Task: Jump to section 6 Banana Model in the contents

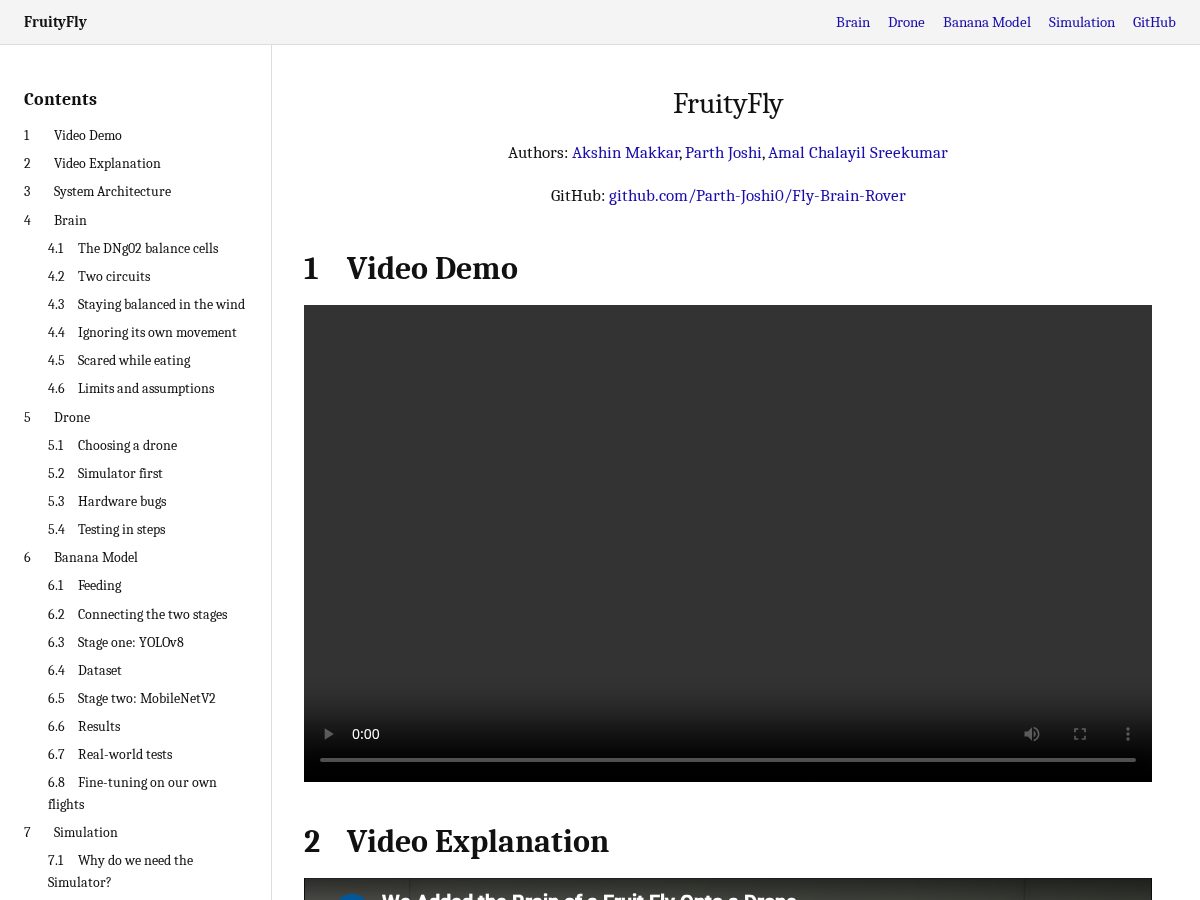Action: 81,557
